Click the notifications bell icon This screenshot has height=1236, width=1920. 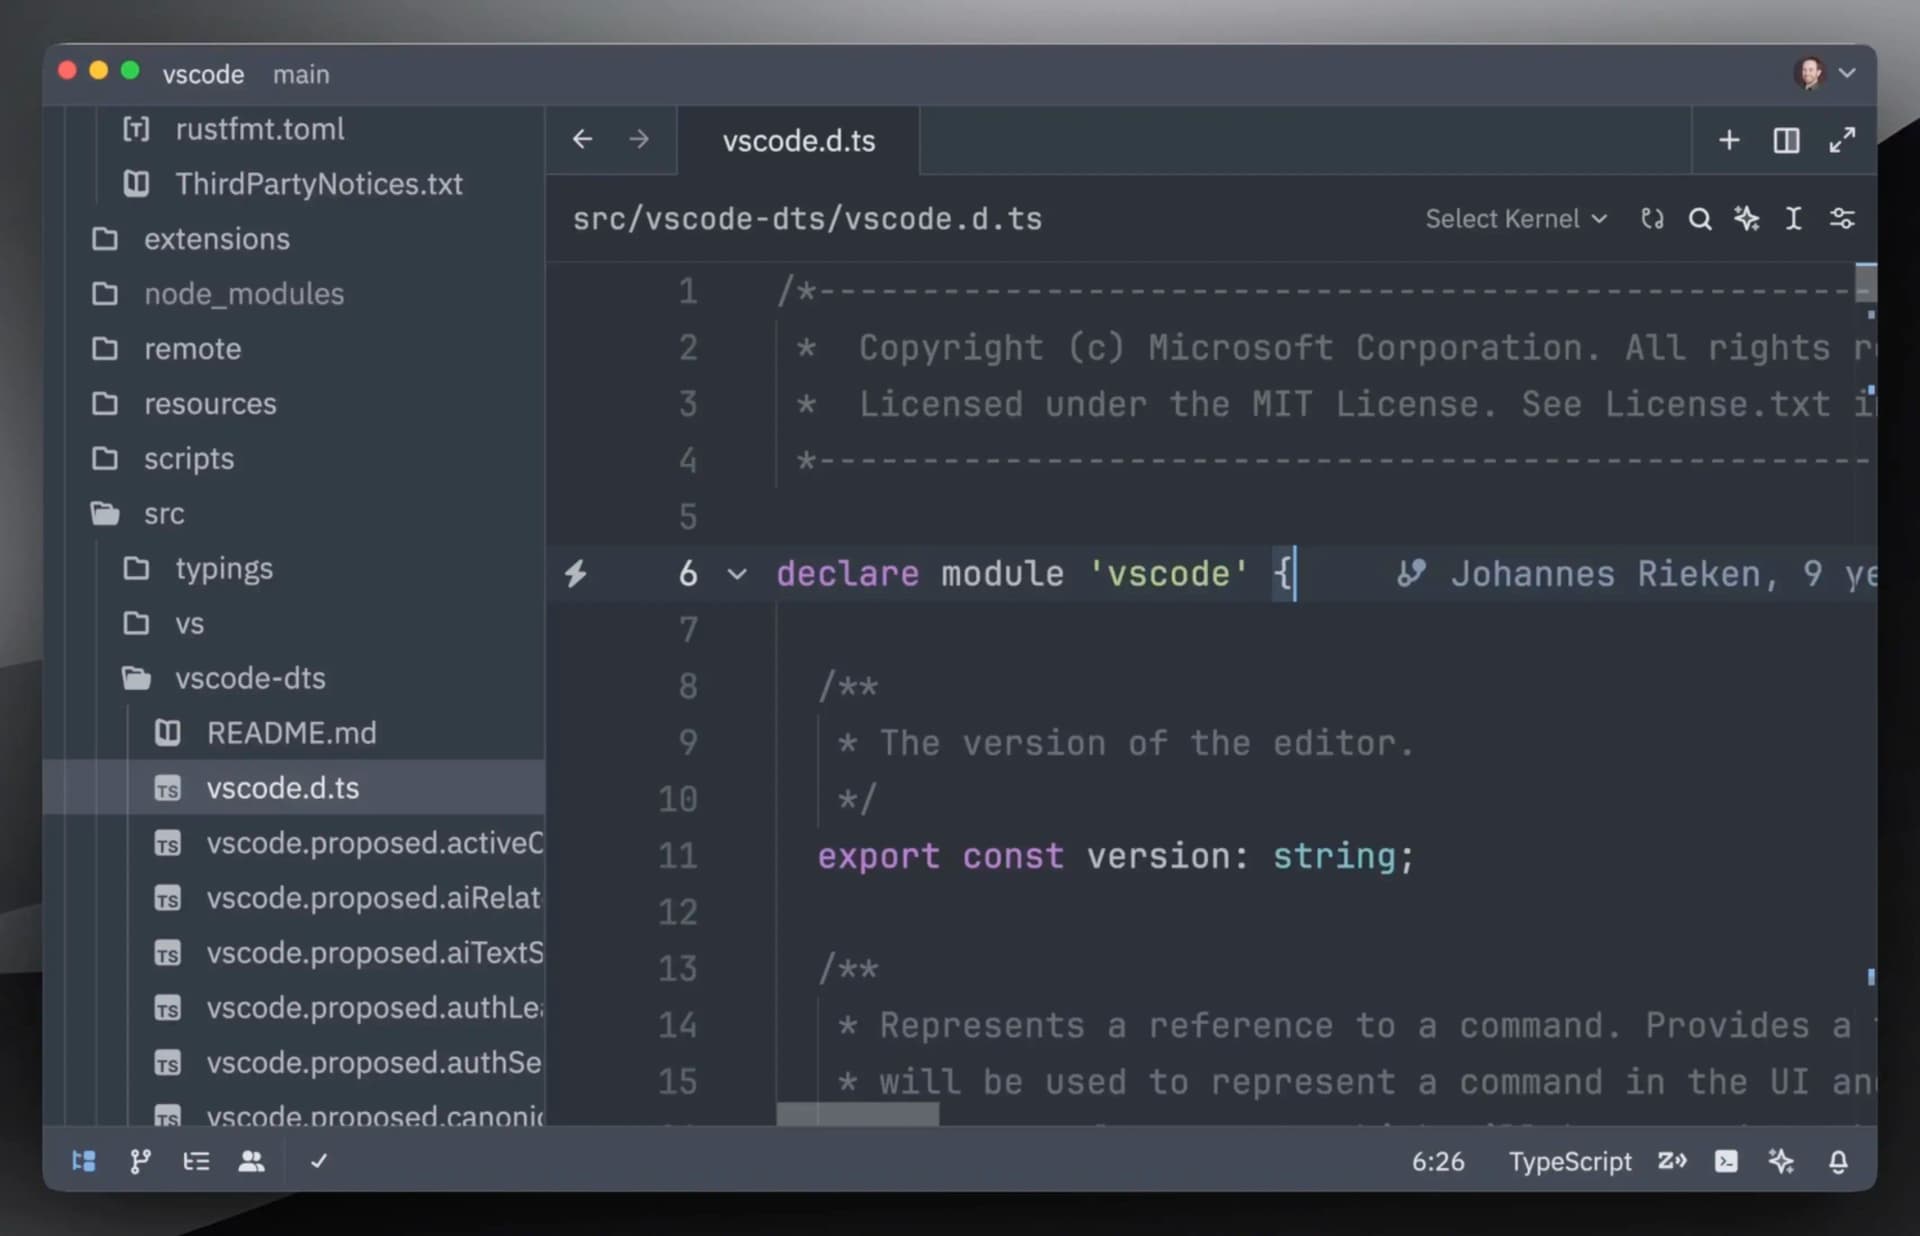pos(1839,1161)
